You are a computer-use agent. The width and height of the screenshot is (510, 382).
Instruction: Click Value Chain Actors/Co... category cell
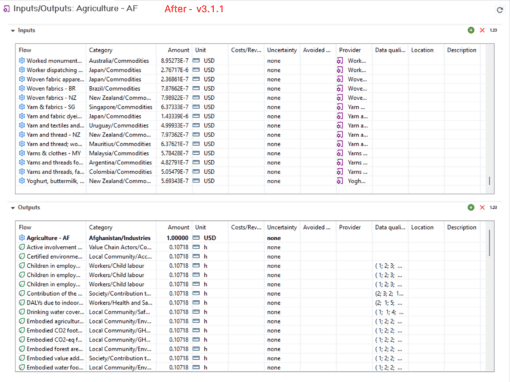[x=120, y=247]
